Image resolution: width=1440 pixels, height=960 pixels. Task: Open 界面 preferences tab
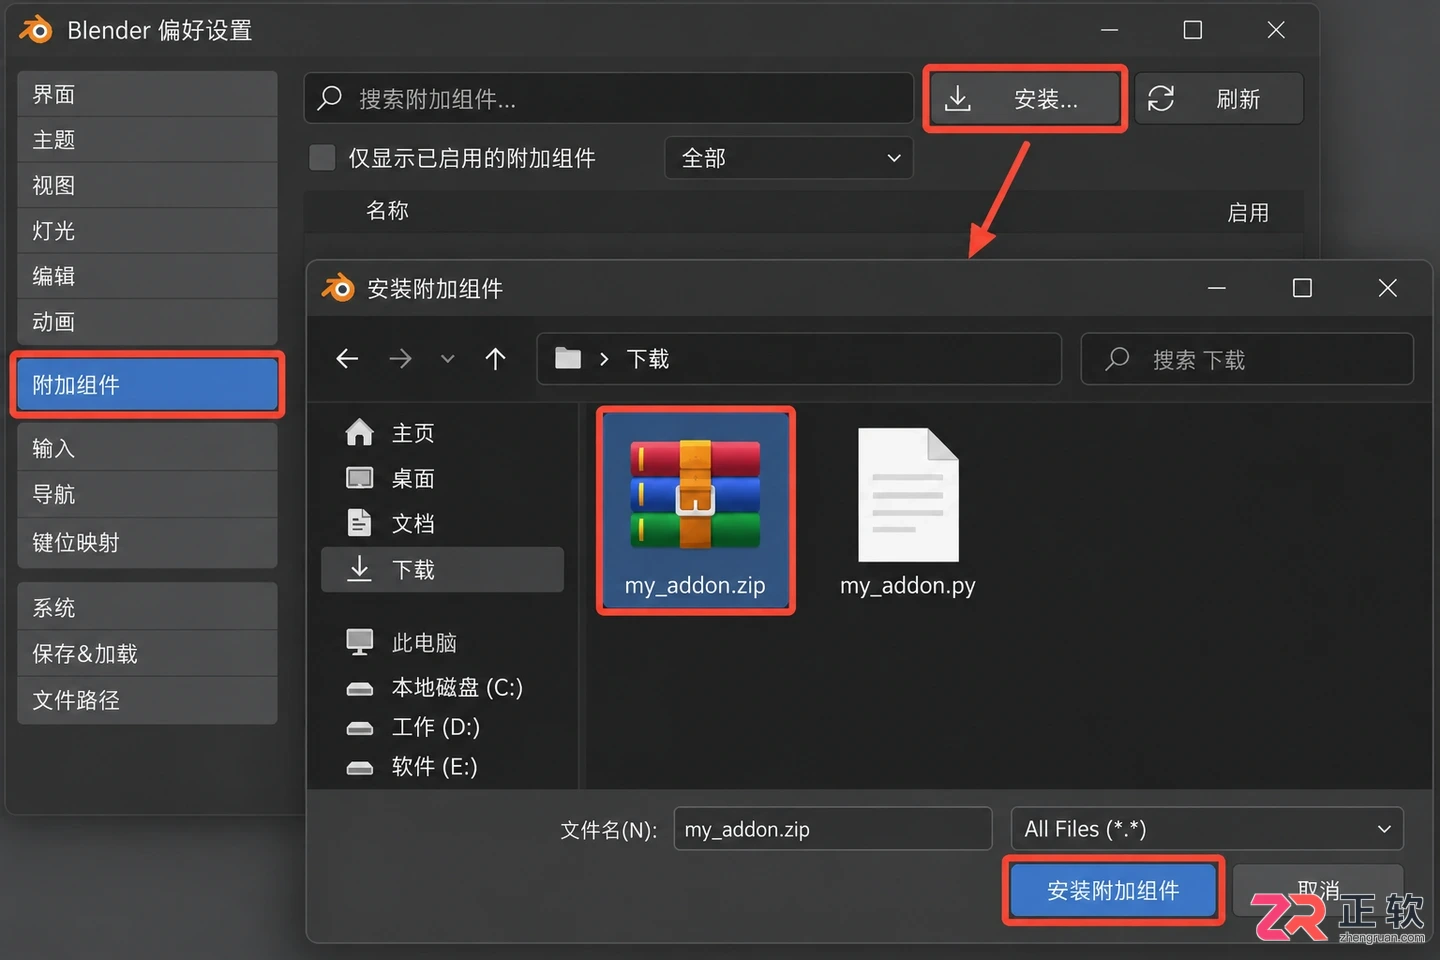[x=147, y=94]
